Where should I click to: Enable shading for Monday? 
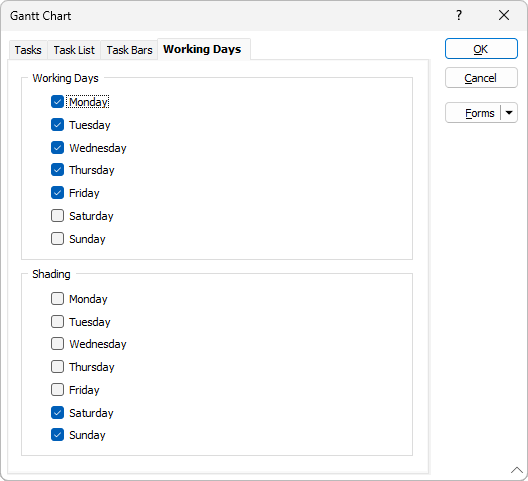[58, 299]
